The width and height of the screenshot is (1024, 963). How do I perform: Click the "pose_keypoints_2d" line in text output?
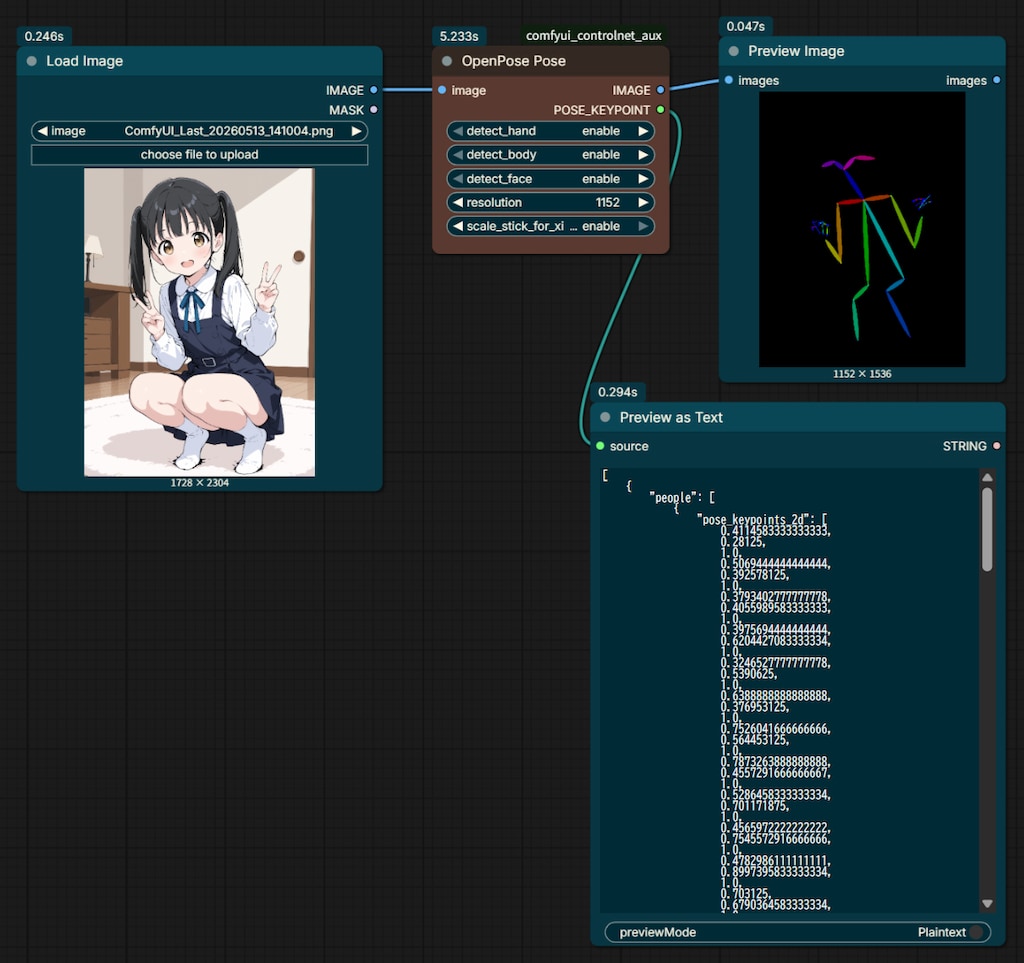762,520
